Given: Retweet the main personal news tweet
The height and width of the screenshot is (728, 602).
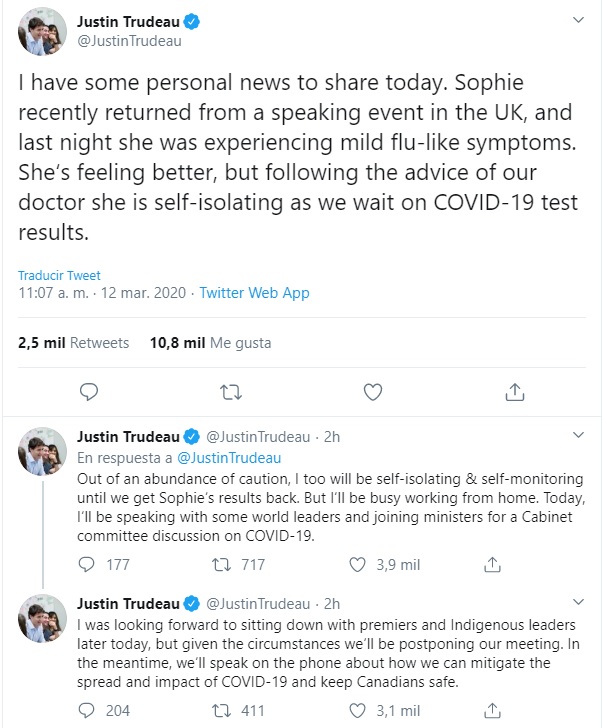Looking at the screenshot, I should (x=230, y=391).
